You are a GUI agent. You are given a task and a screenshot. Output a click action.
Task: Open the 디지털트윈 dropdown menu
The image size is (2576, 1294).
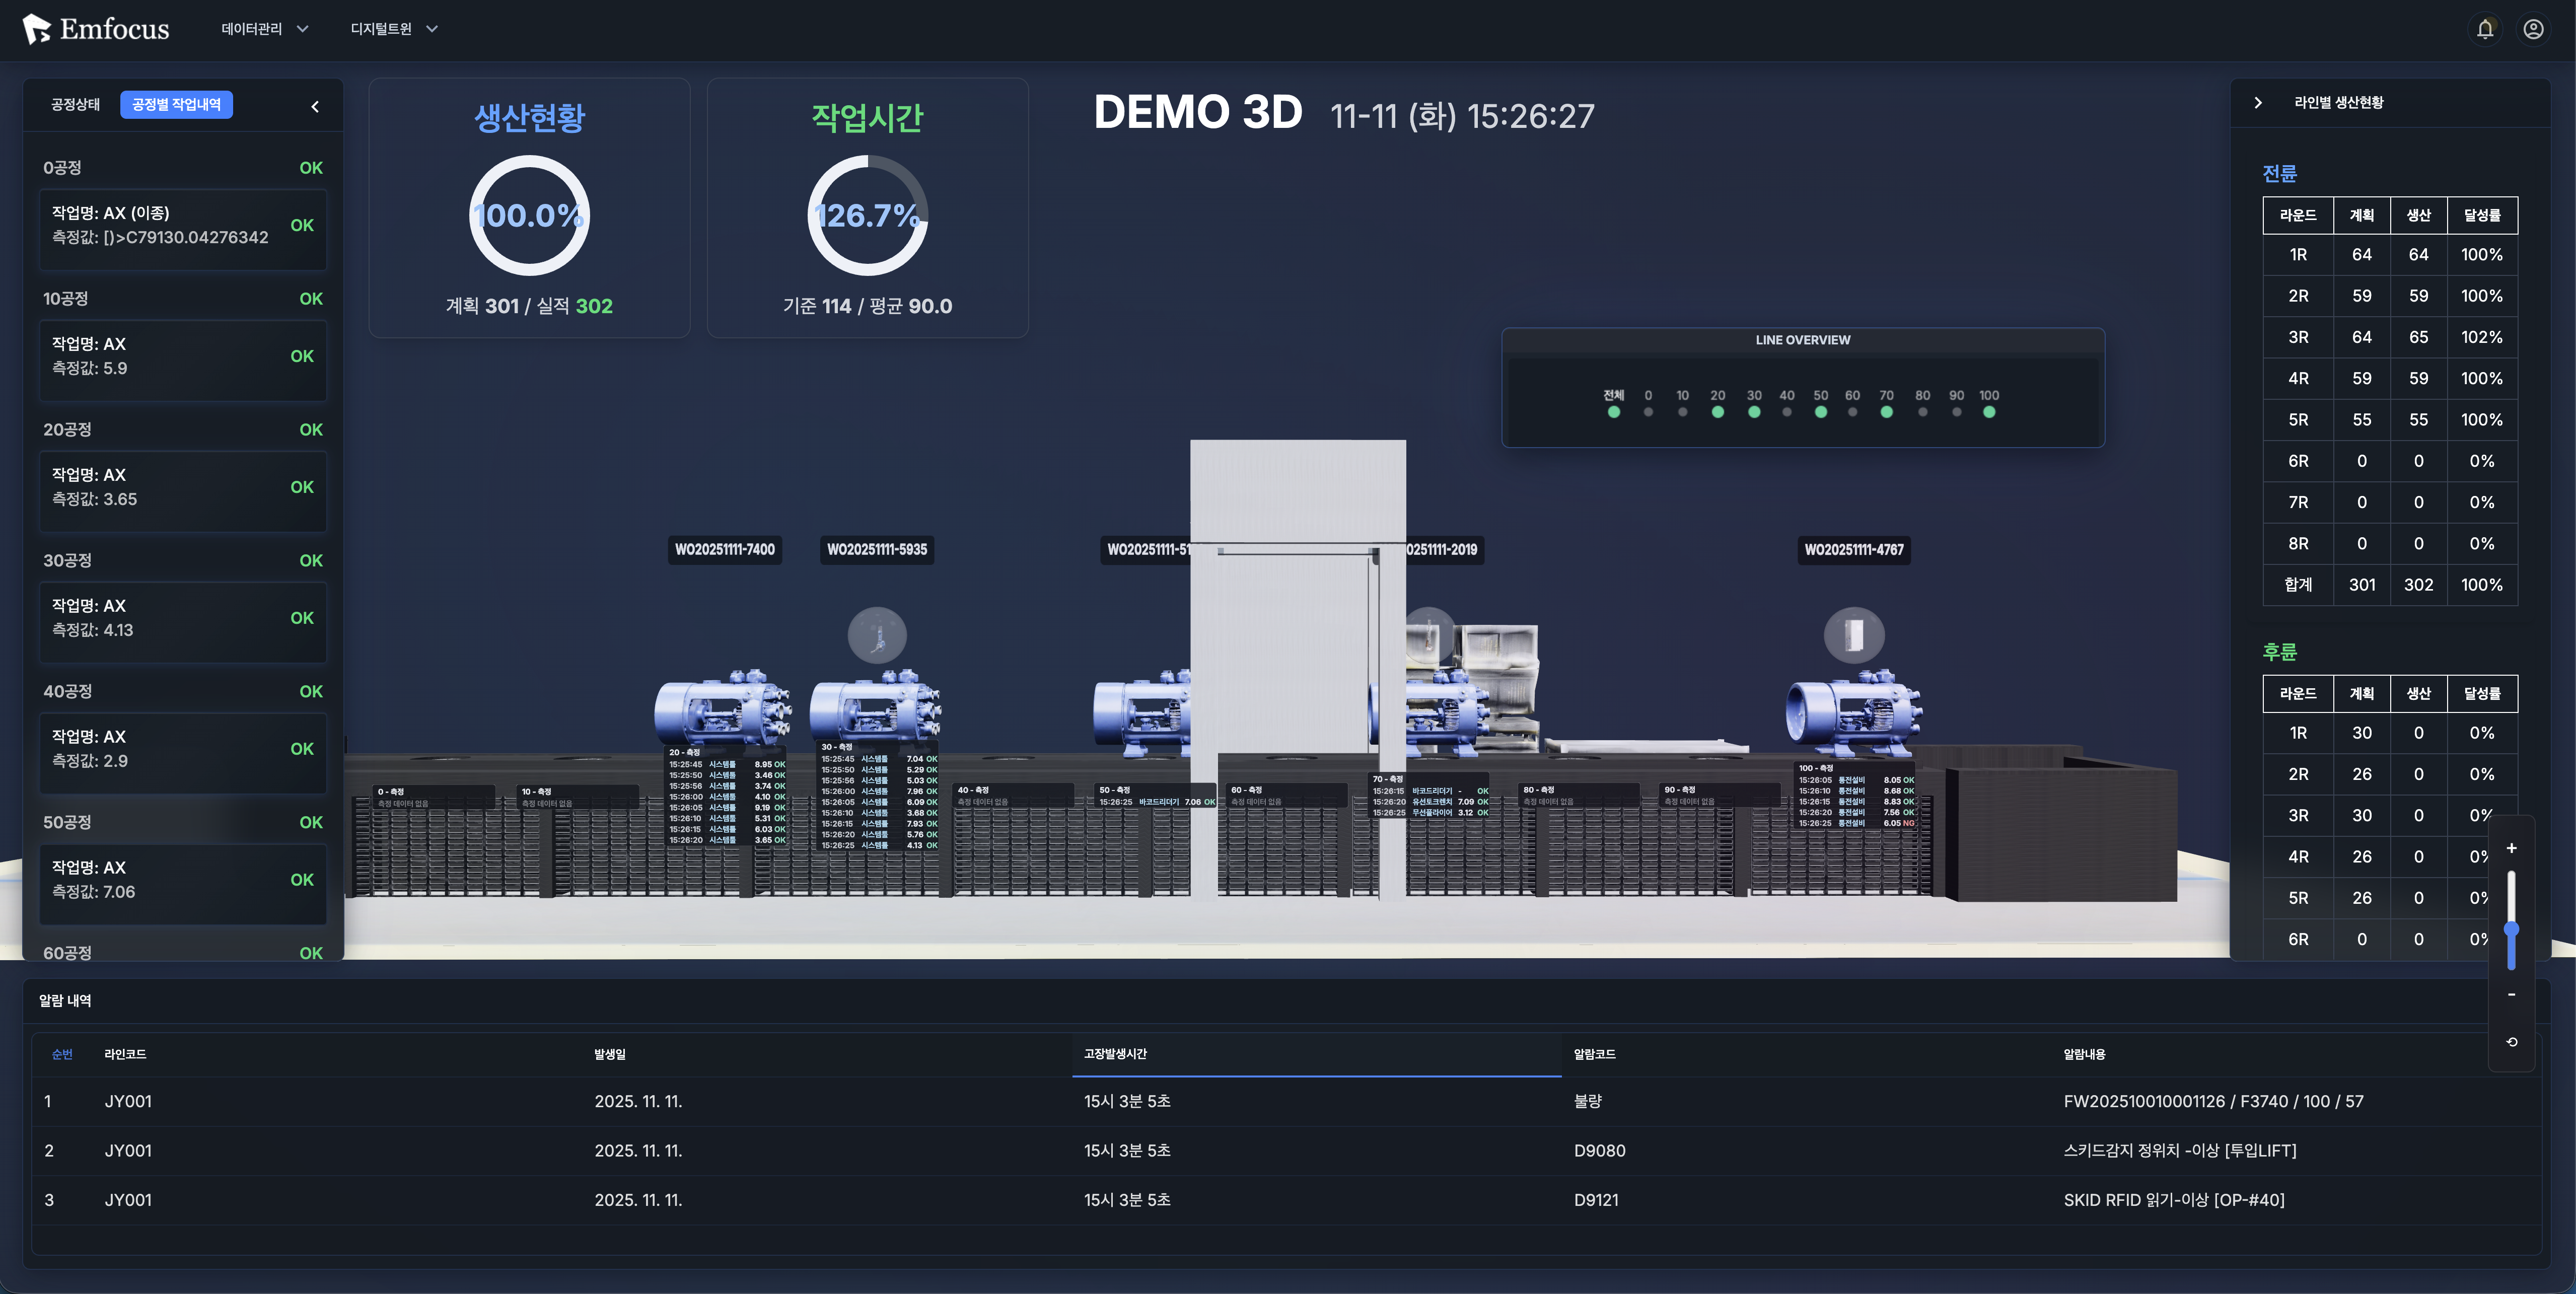(393, 29)
